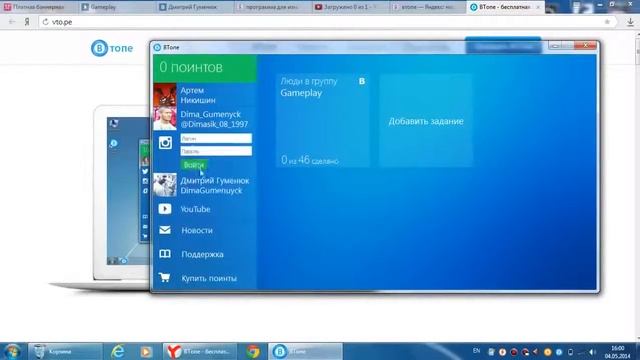This screenshot has width=640, height=360.
Task: Open browser downloads arrow icon
Action: pos(630,22)
